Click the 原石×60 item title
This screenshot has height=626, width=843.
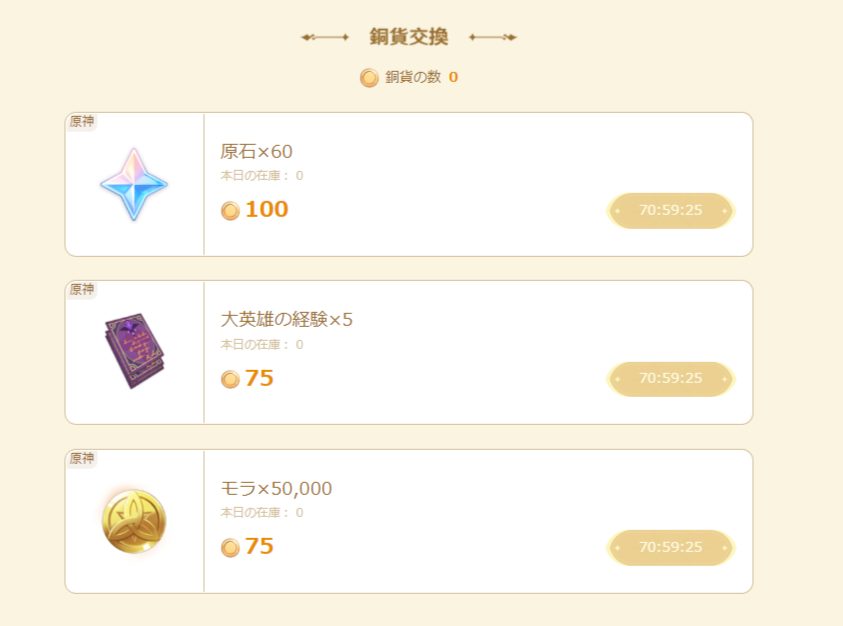(x=256, y=152)
